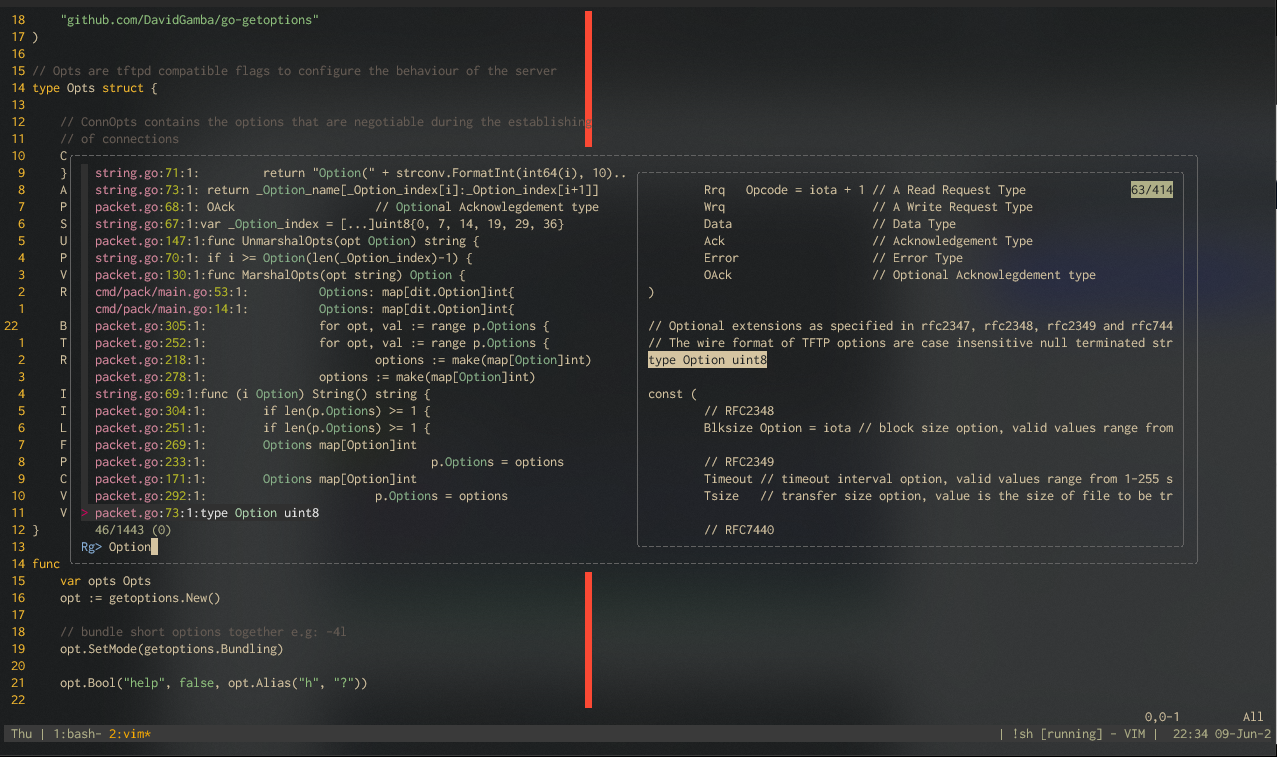Click the 63/414 preview line indicator
This screenshot has width=1277, height=757.
[1152, 190]
